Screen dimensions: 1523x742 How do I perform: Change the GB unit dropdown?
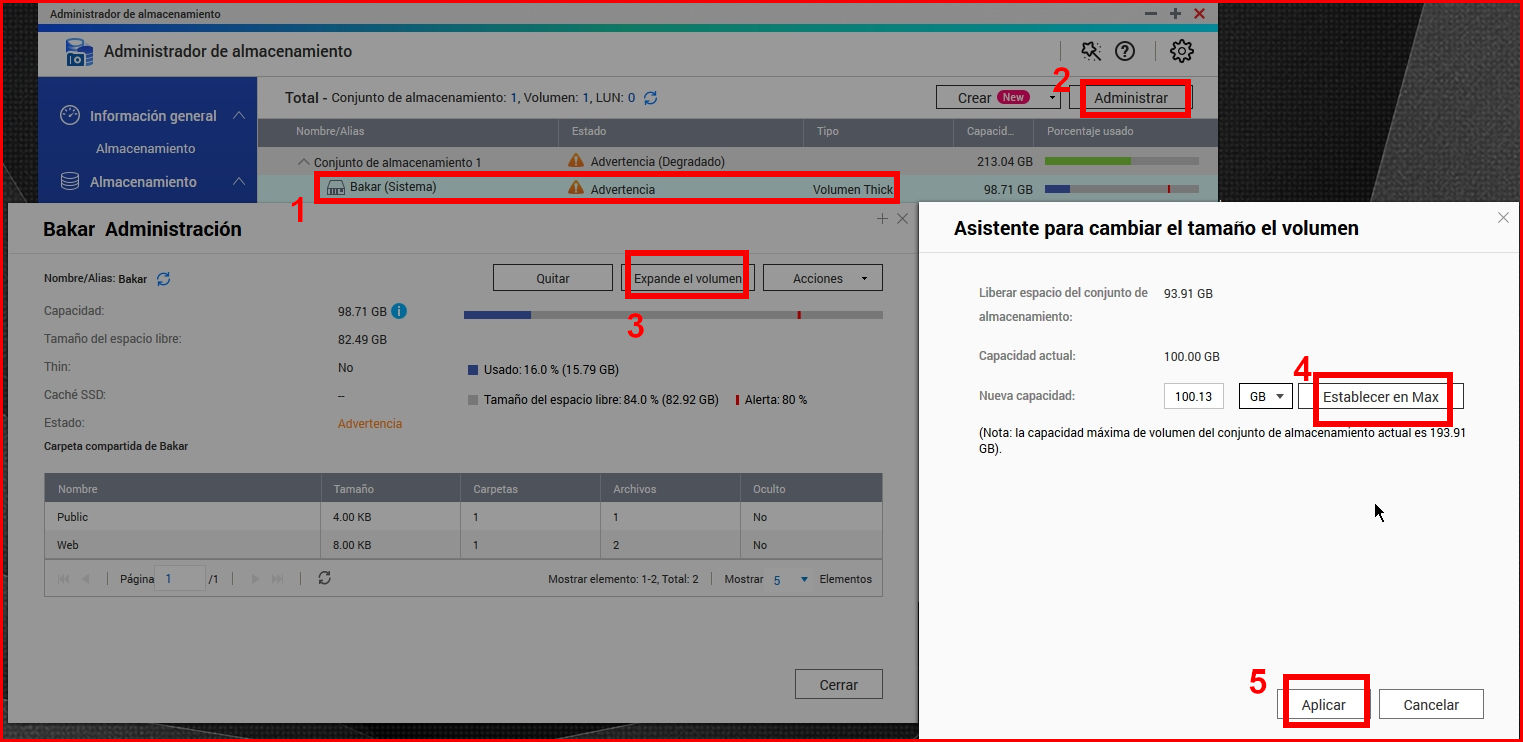[1264, 396]
